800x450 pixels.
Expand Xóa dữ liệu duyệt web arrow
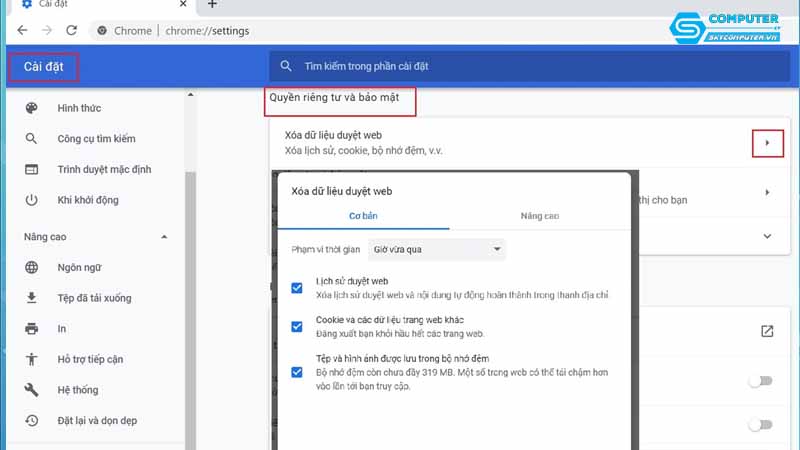[767, 143]
